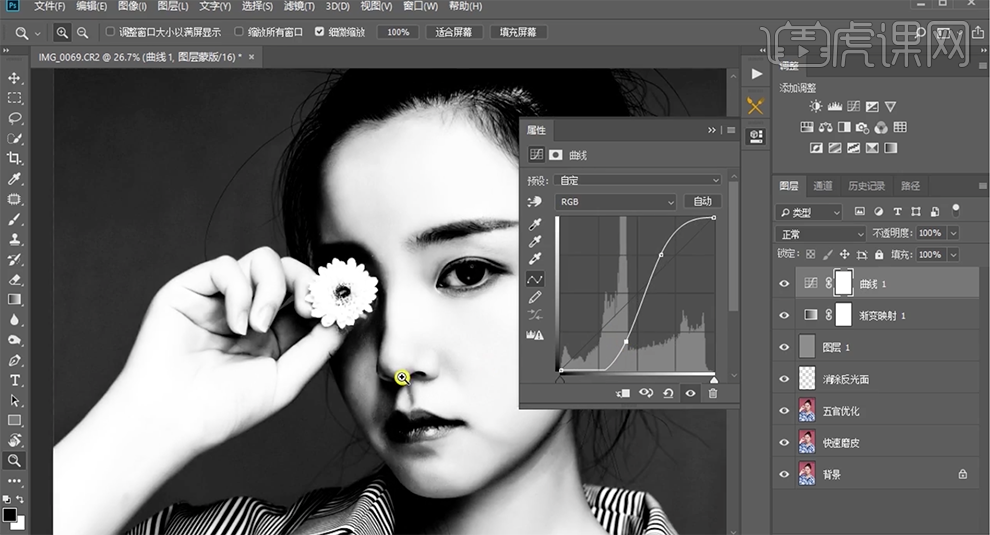The height and width of the screenshot is (535, 990).
Task: Expand zoom tool preset picker arrow
Action: (37, 33)
